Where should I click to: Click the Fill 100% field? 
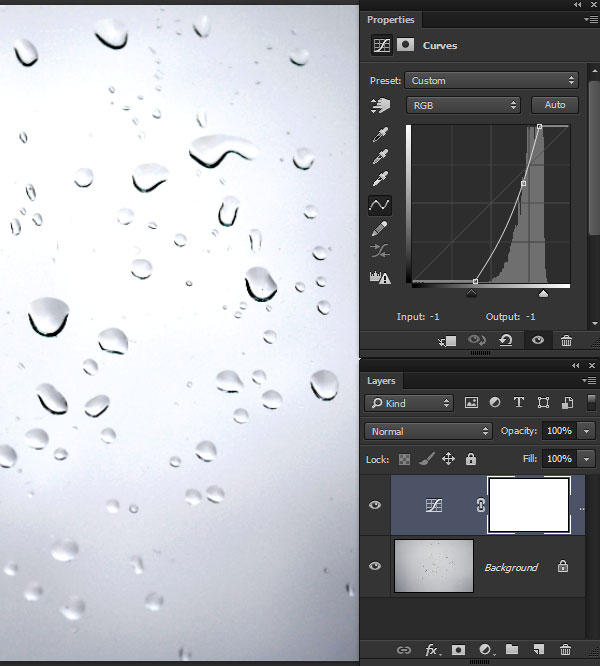[x=559, y=459]
